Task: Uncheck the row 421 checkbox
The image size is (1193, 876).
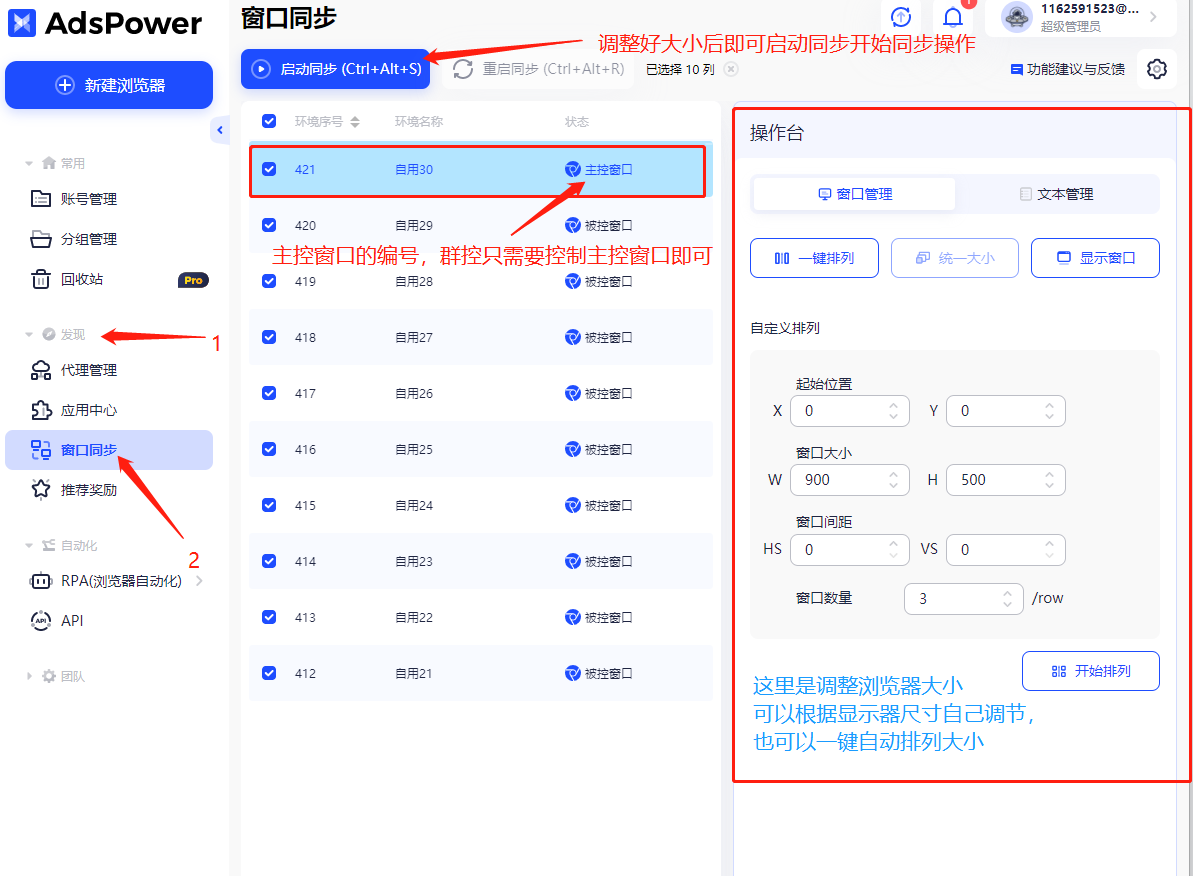Action: tap(269, 169)
